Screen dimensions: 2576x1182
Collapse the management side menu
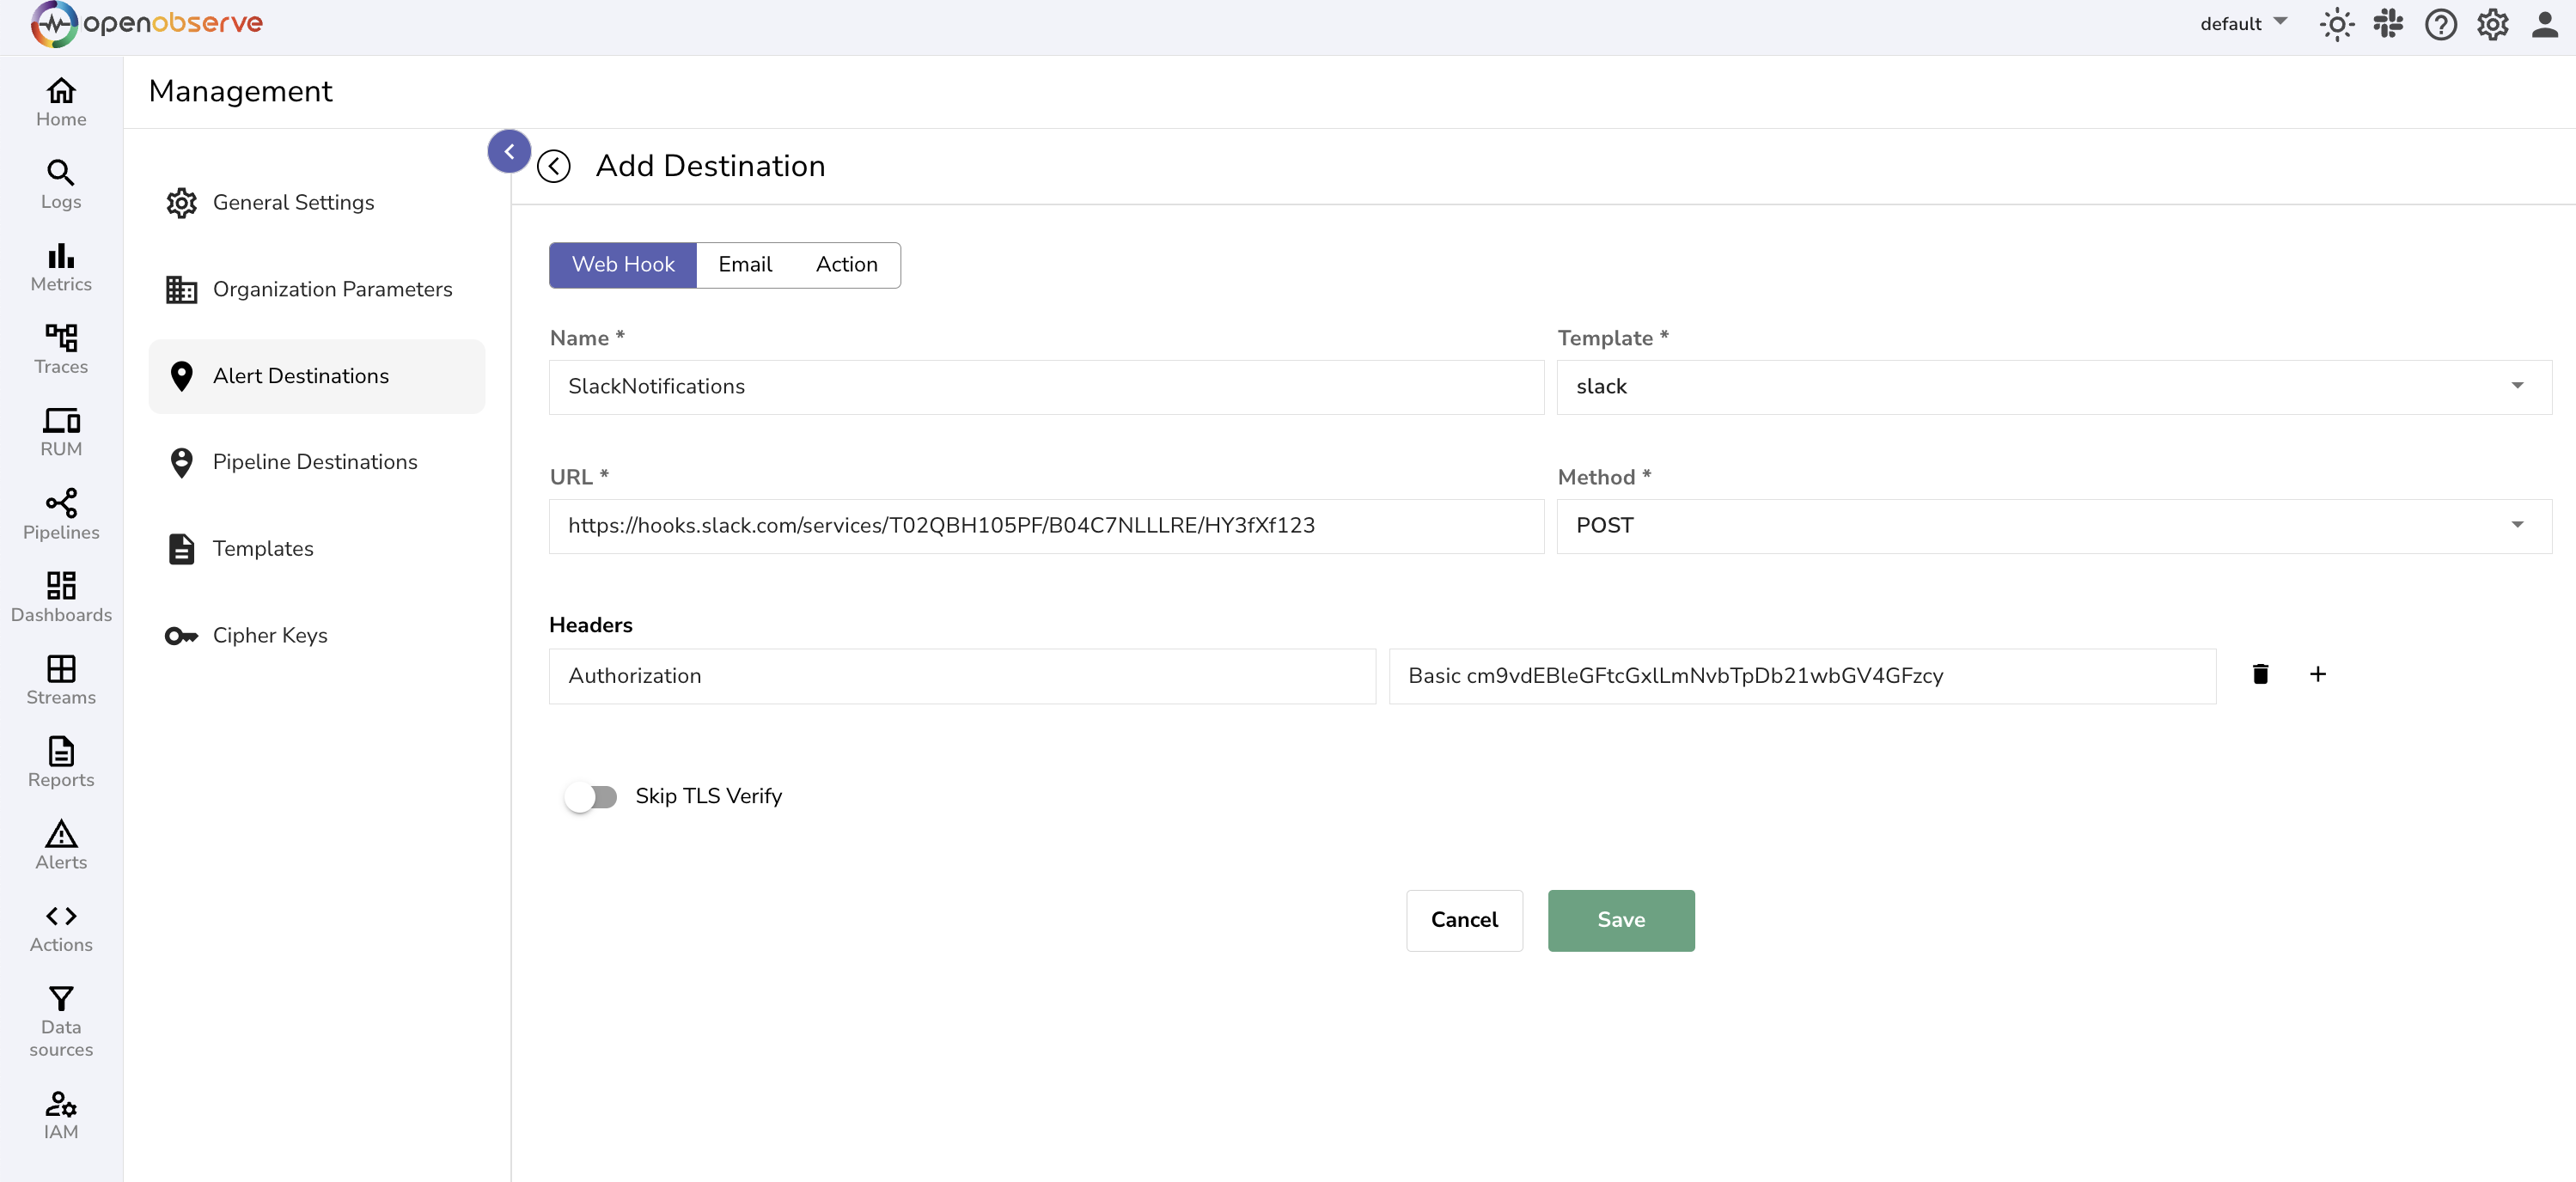(x=509, y=151)
